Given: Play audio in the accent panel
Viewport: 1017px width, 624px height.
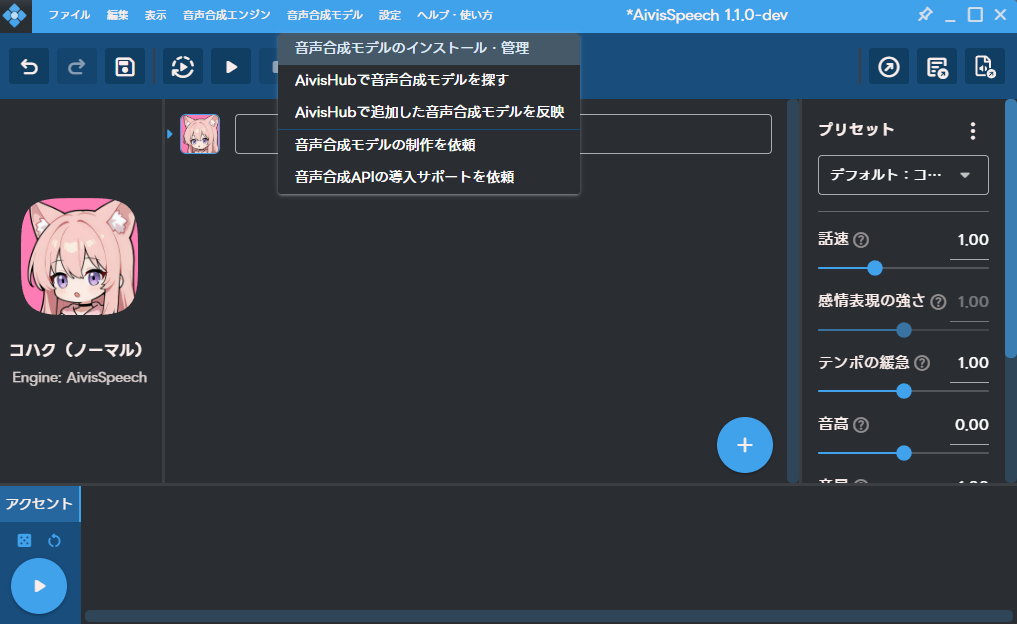Looking at the screenshot, I should [39, 586].
